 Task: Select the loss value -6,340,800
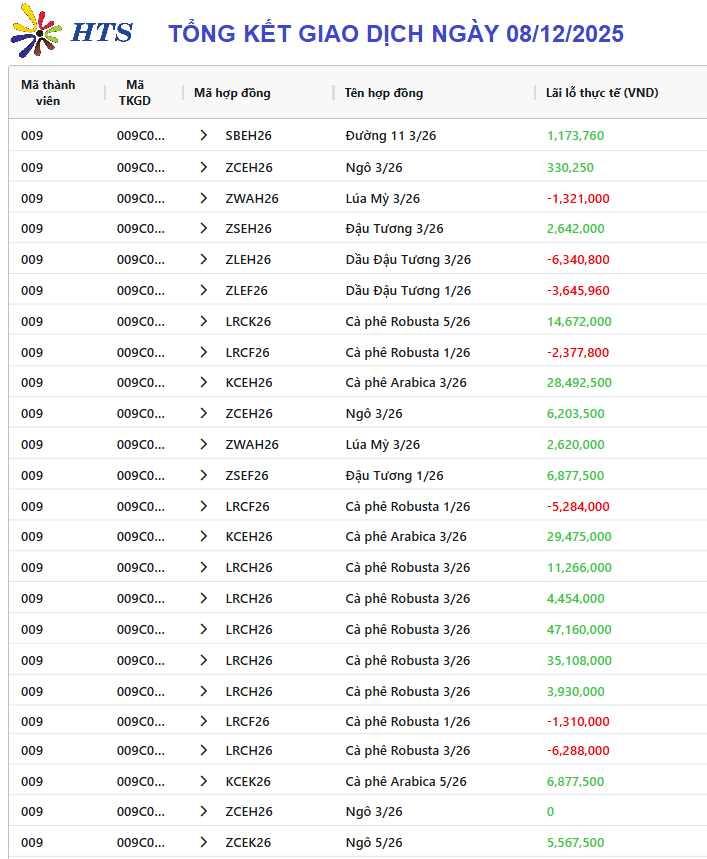point(578,259)
